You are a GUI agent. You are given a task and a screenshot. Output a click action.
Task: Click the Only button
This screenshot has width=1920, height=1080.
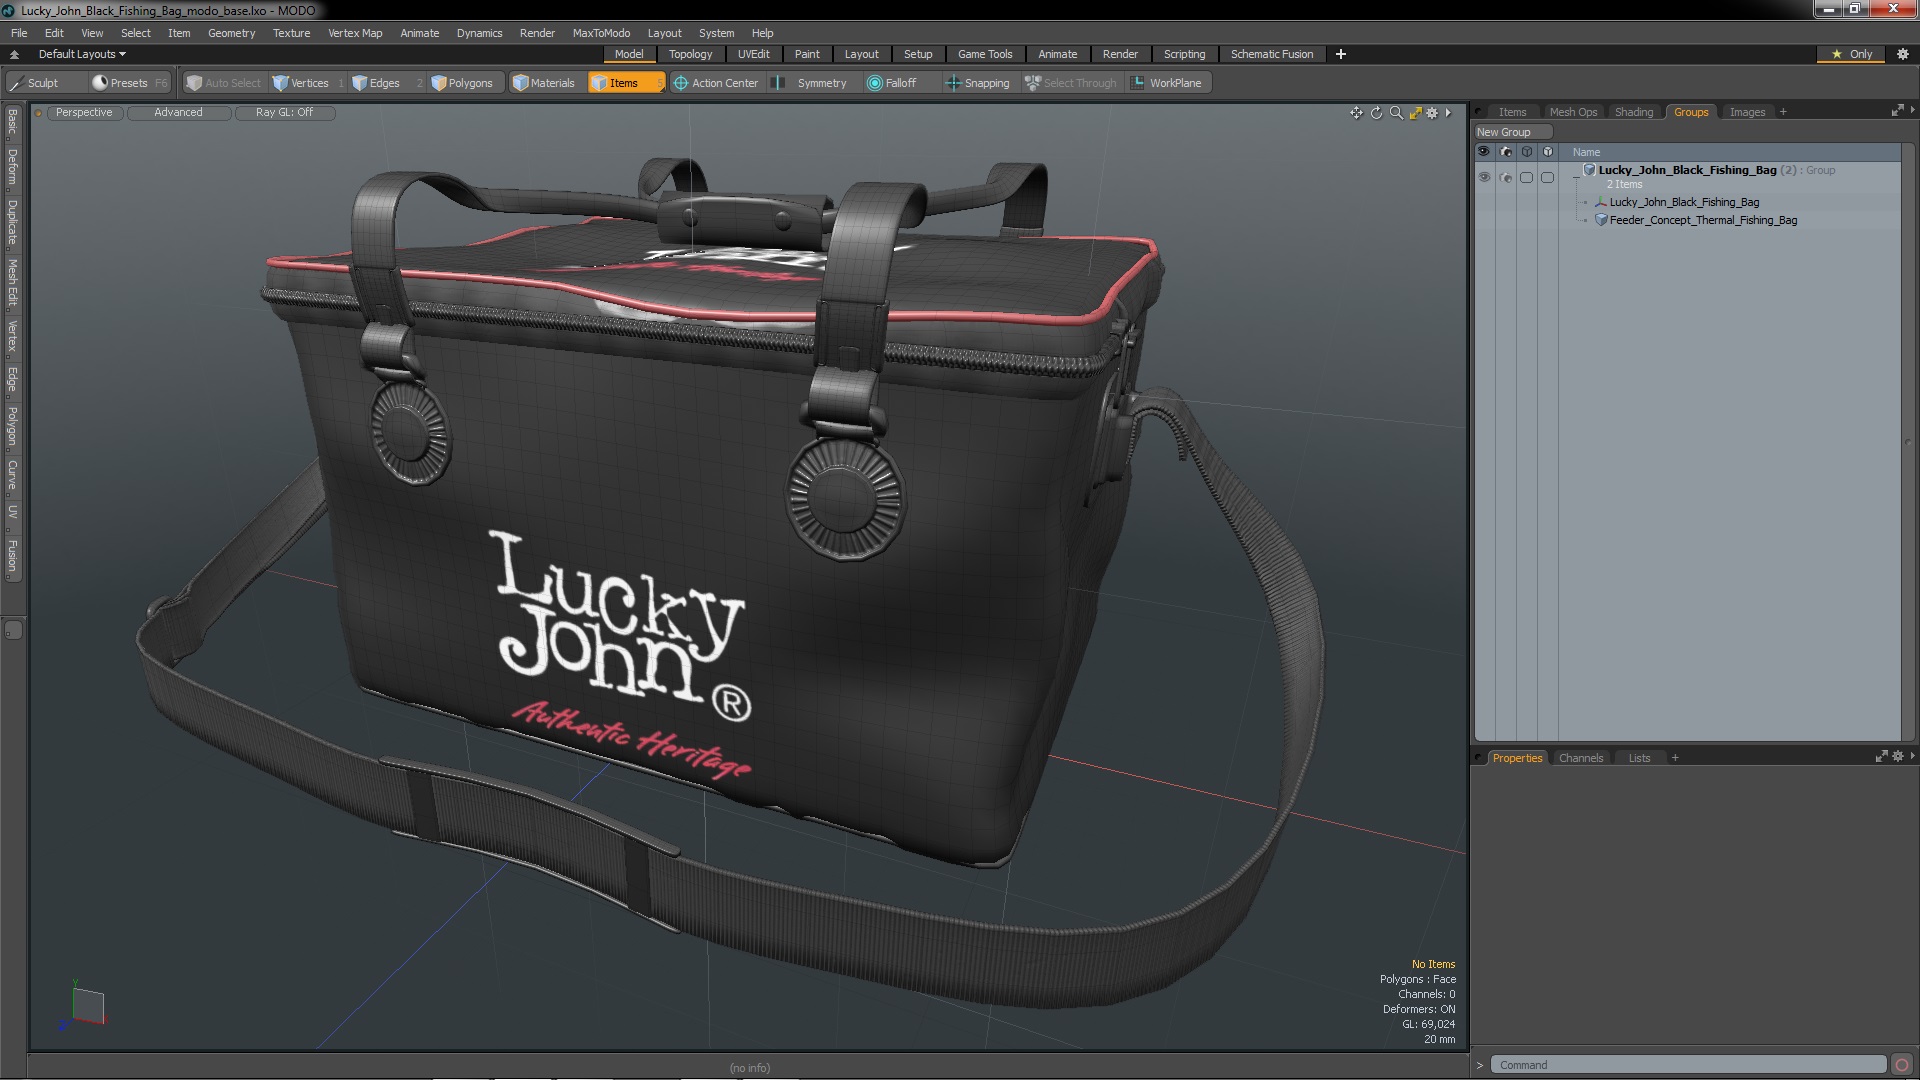(1851, 54)
